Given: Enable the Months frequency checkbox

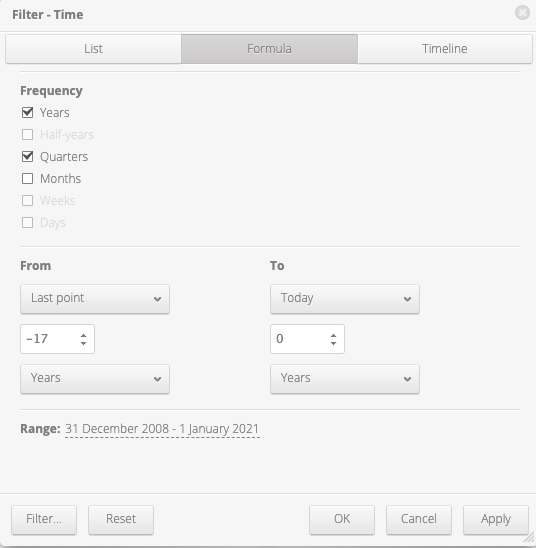Looking at the screenshot, I should [x=28, y=179].
